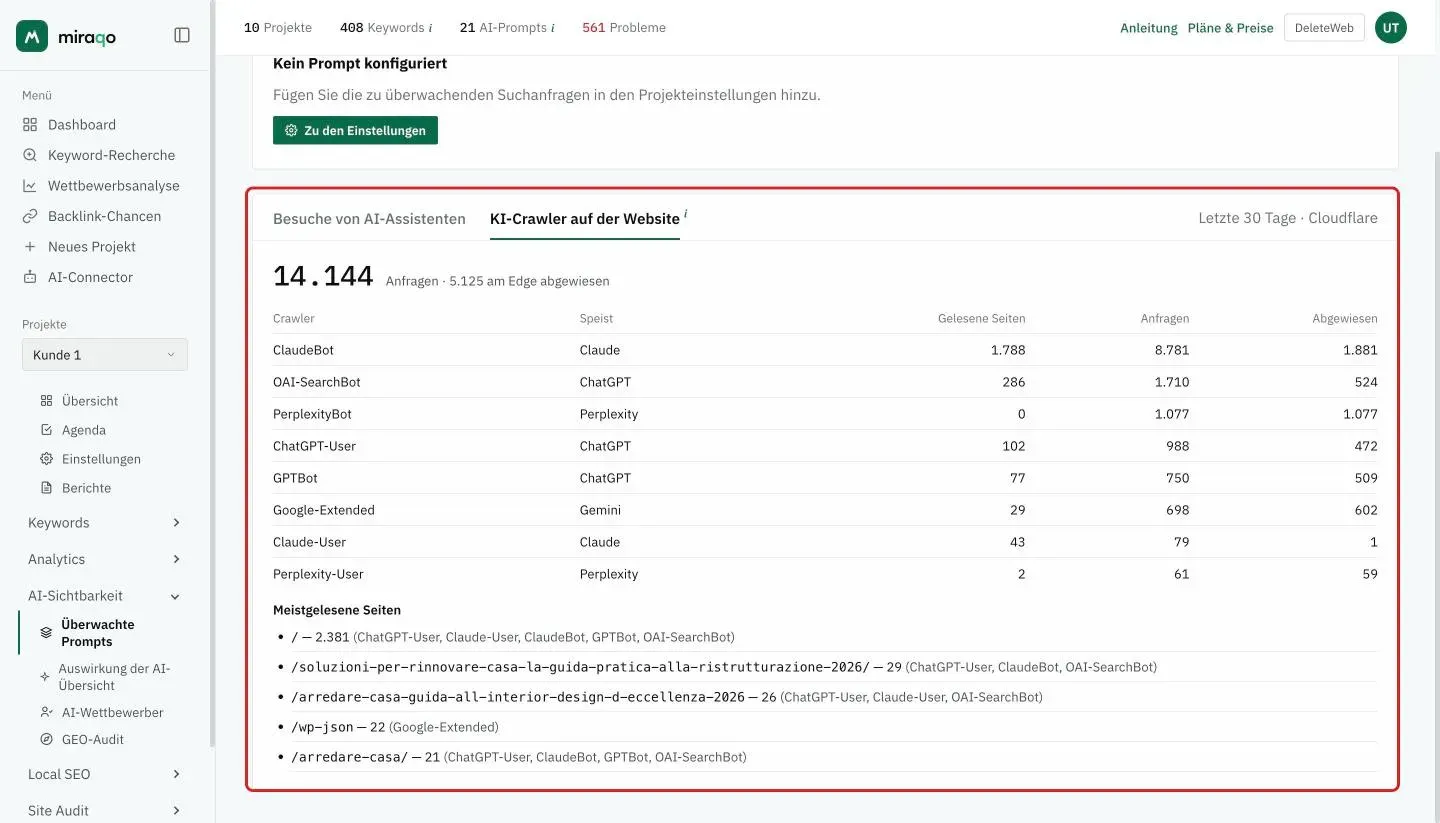The height and width of the screenshot is (823, 1440).
Task: Expand the Keywords sidebar section
Action: (105, 523)
